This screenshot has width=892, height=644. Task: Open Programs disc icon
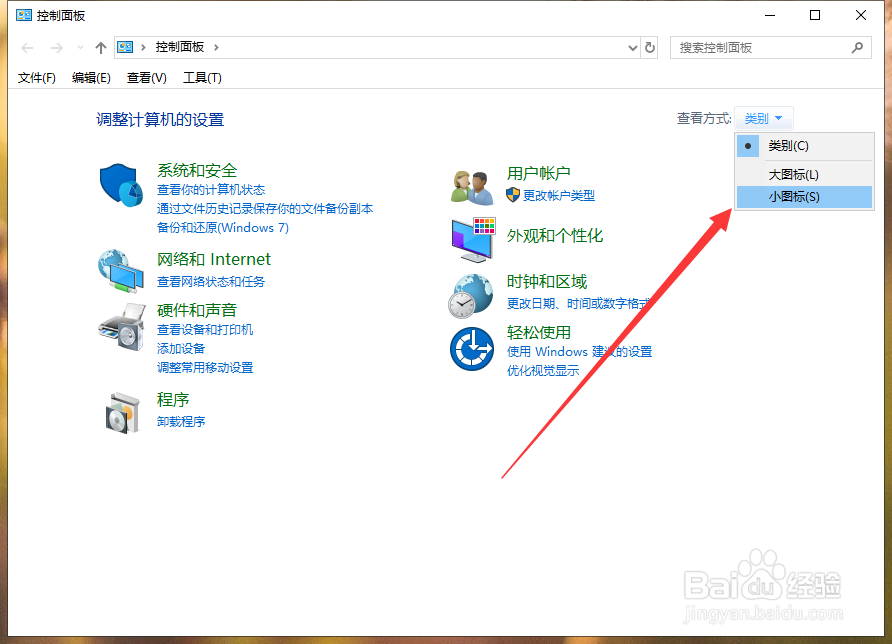click(122, 413)
